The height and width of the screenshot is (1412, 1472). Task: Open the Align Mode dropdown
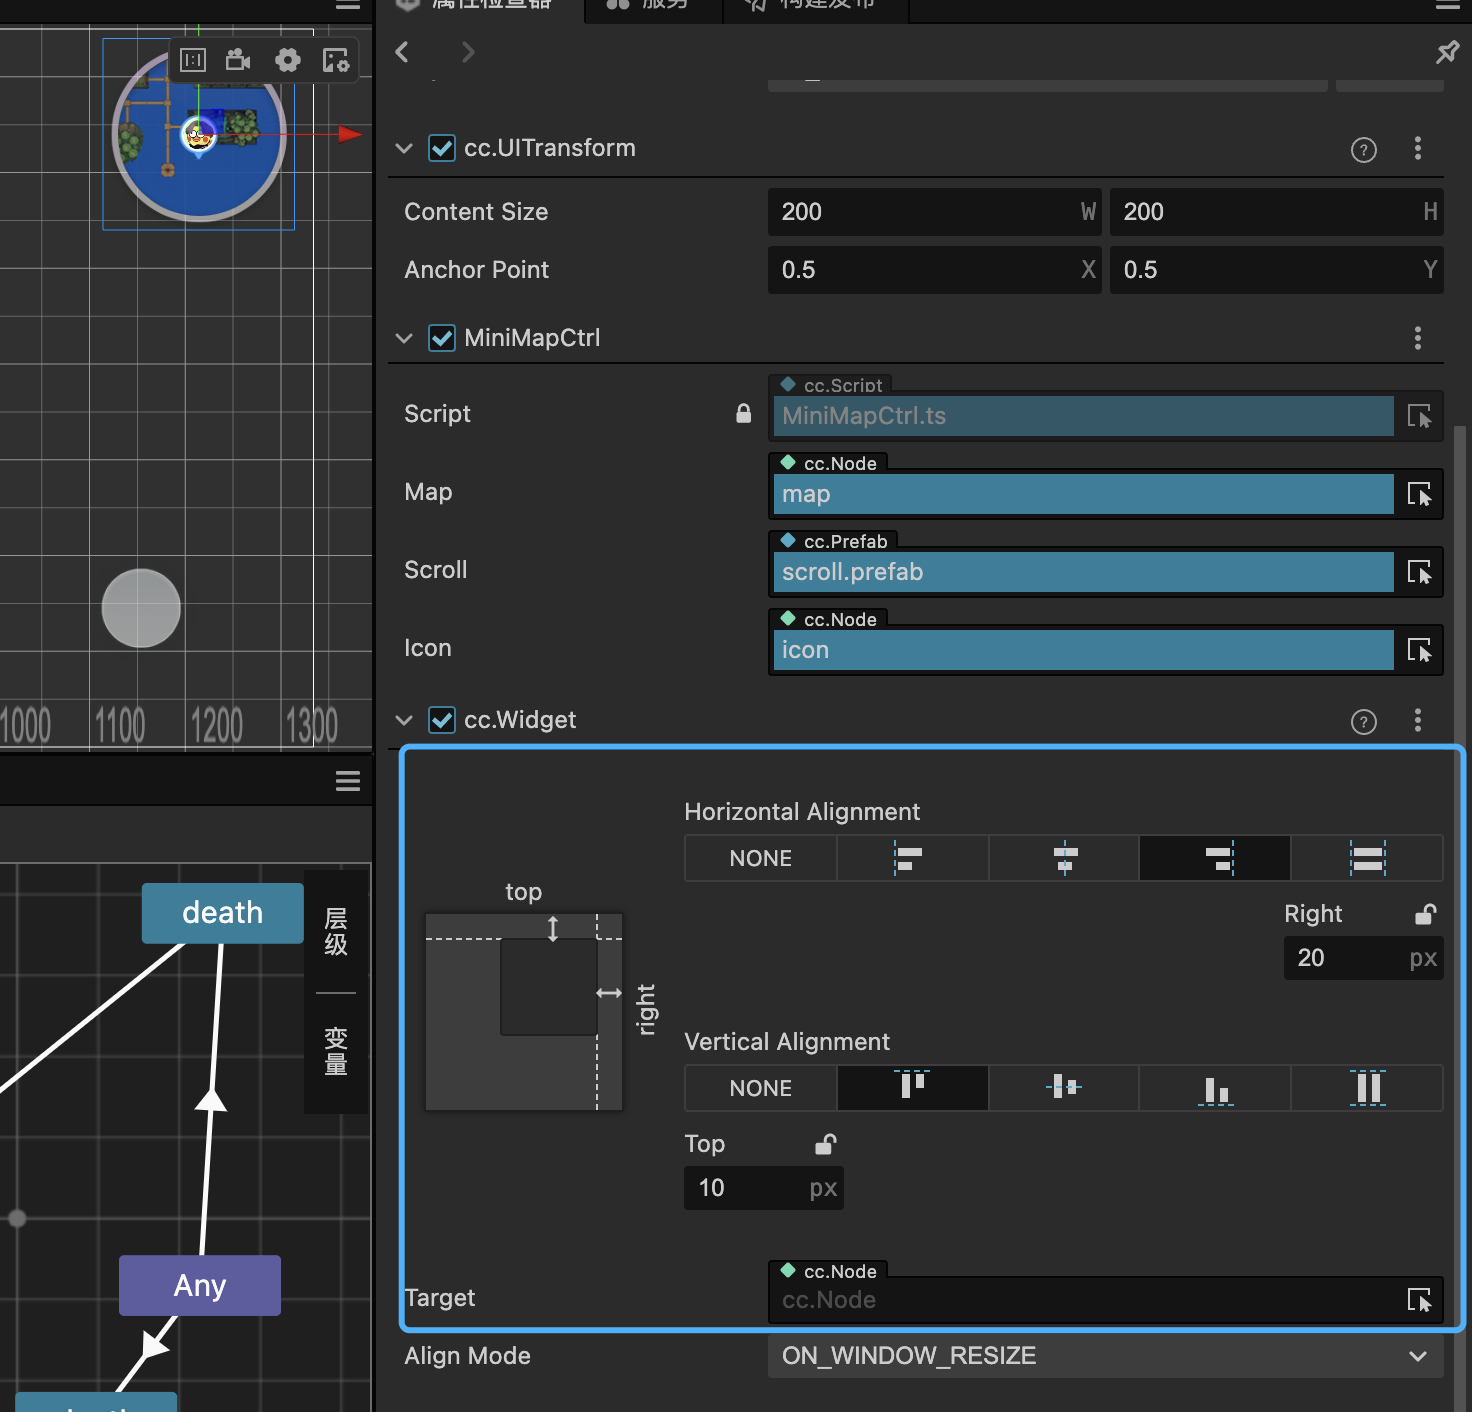(1100, 1356)
